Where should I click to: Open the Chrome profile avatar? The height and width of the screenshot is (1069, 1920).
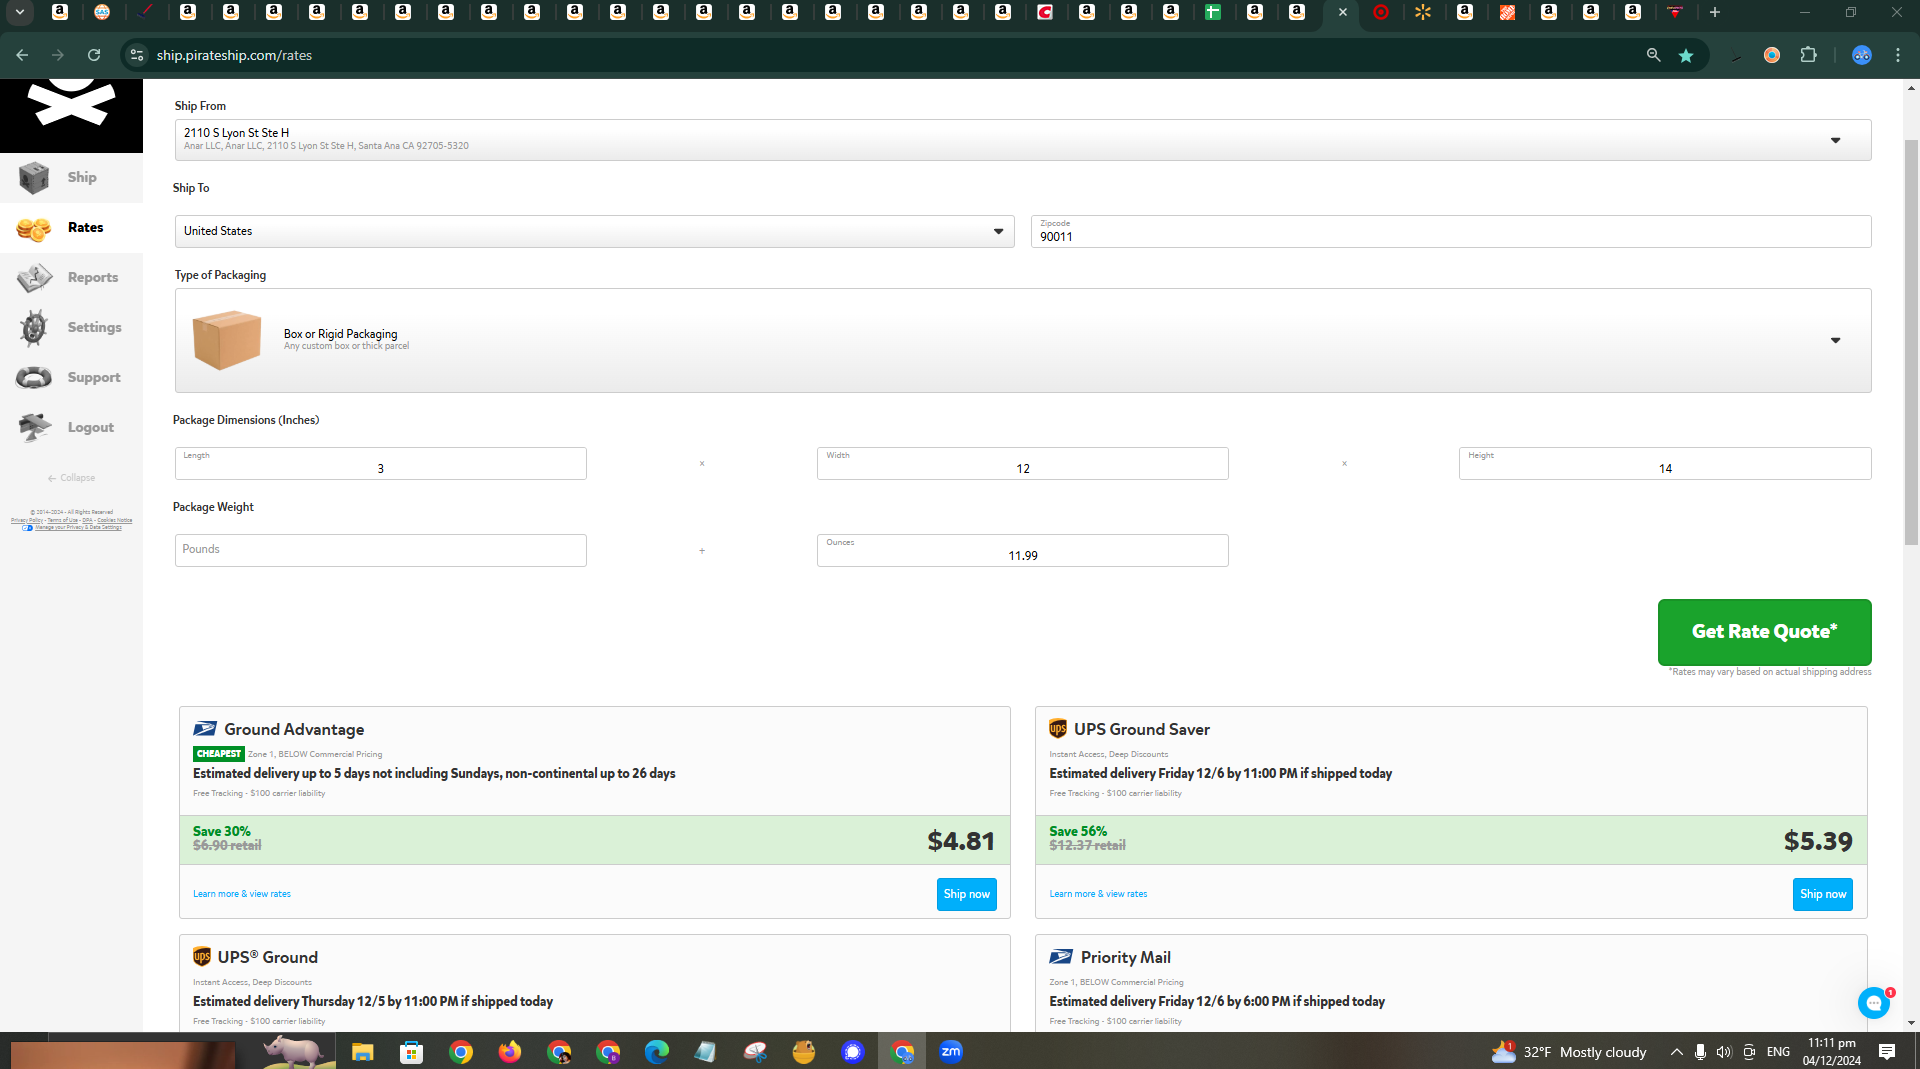1861,55
